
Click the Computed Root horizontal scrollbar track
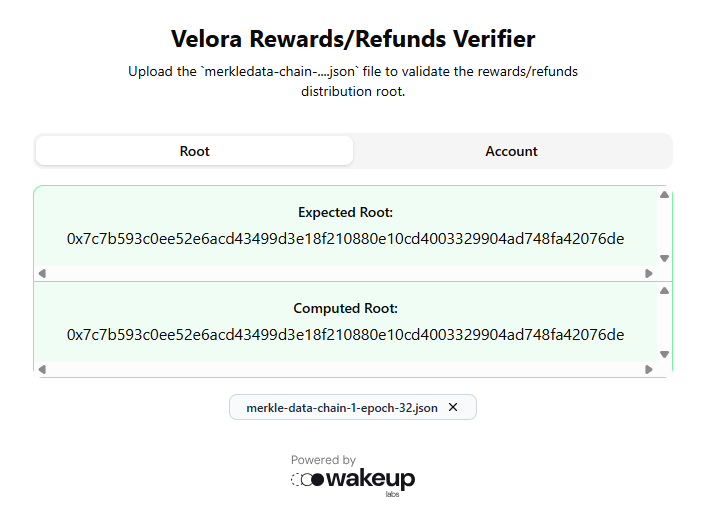pyautogui.click(x=346, y=370)
